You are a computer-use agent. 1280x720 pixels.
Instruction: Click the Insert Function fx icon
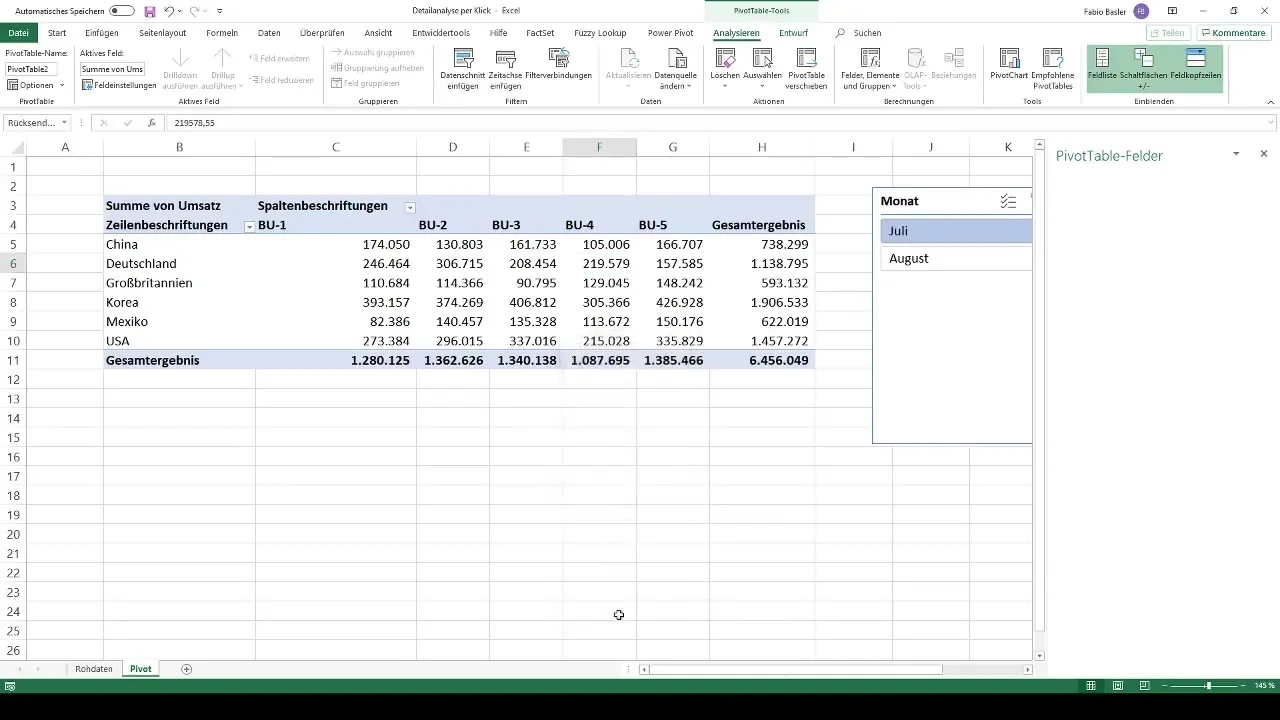point(152,123)
